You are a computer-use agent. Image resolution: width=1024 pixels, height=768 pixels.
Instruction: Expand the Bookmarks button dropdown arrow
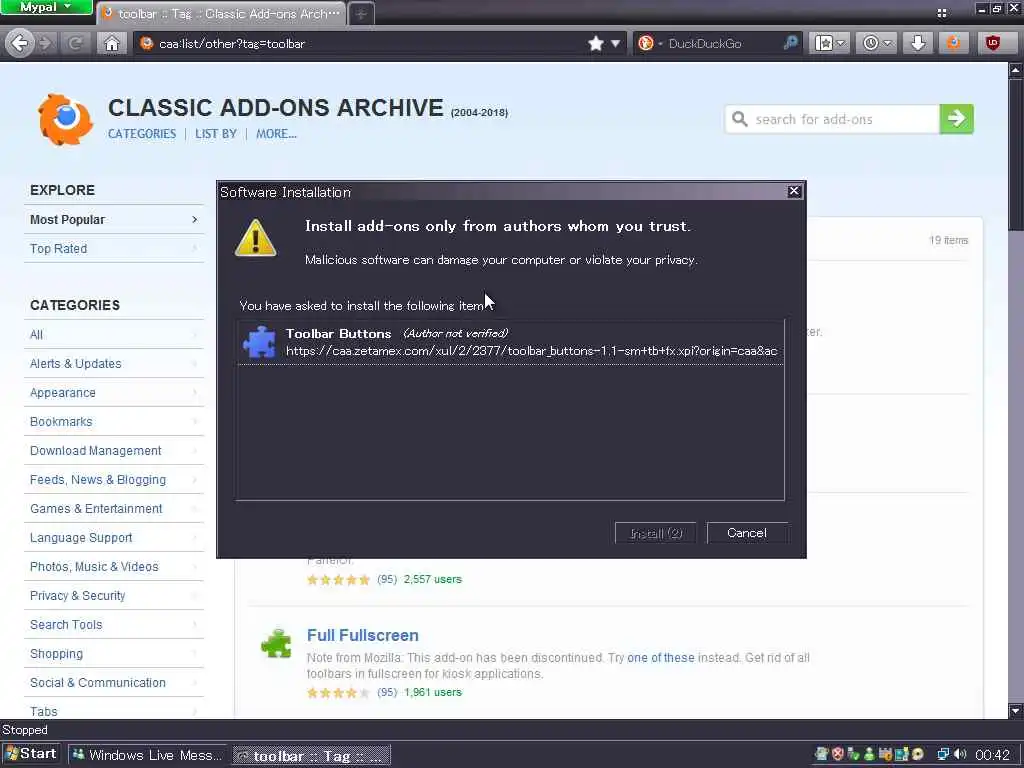[x=840, y=44]
